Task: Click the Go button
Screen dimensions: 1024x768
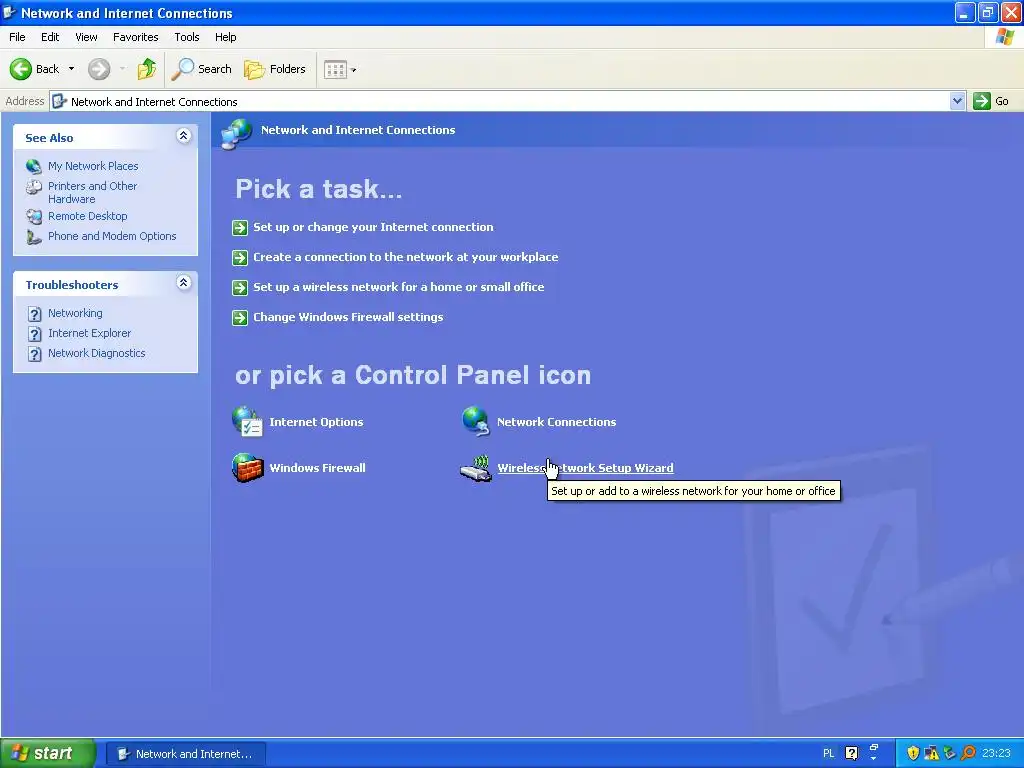Action: click(991, 101)
